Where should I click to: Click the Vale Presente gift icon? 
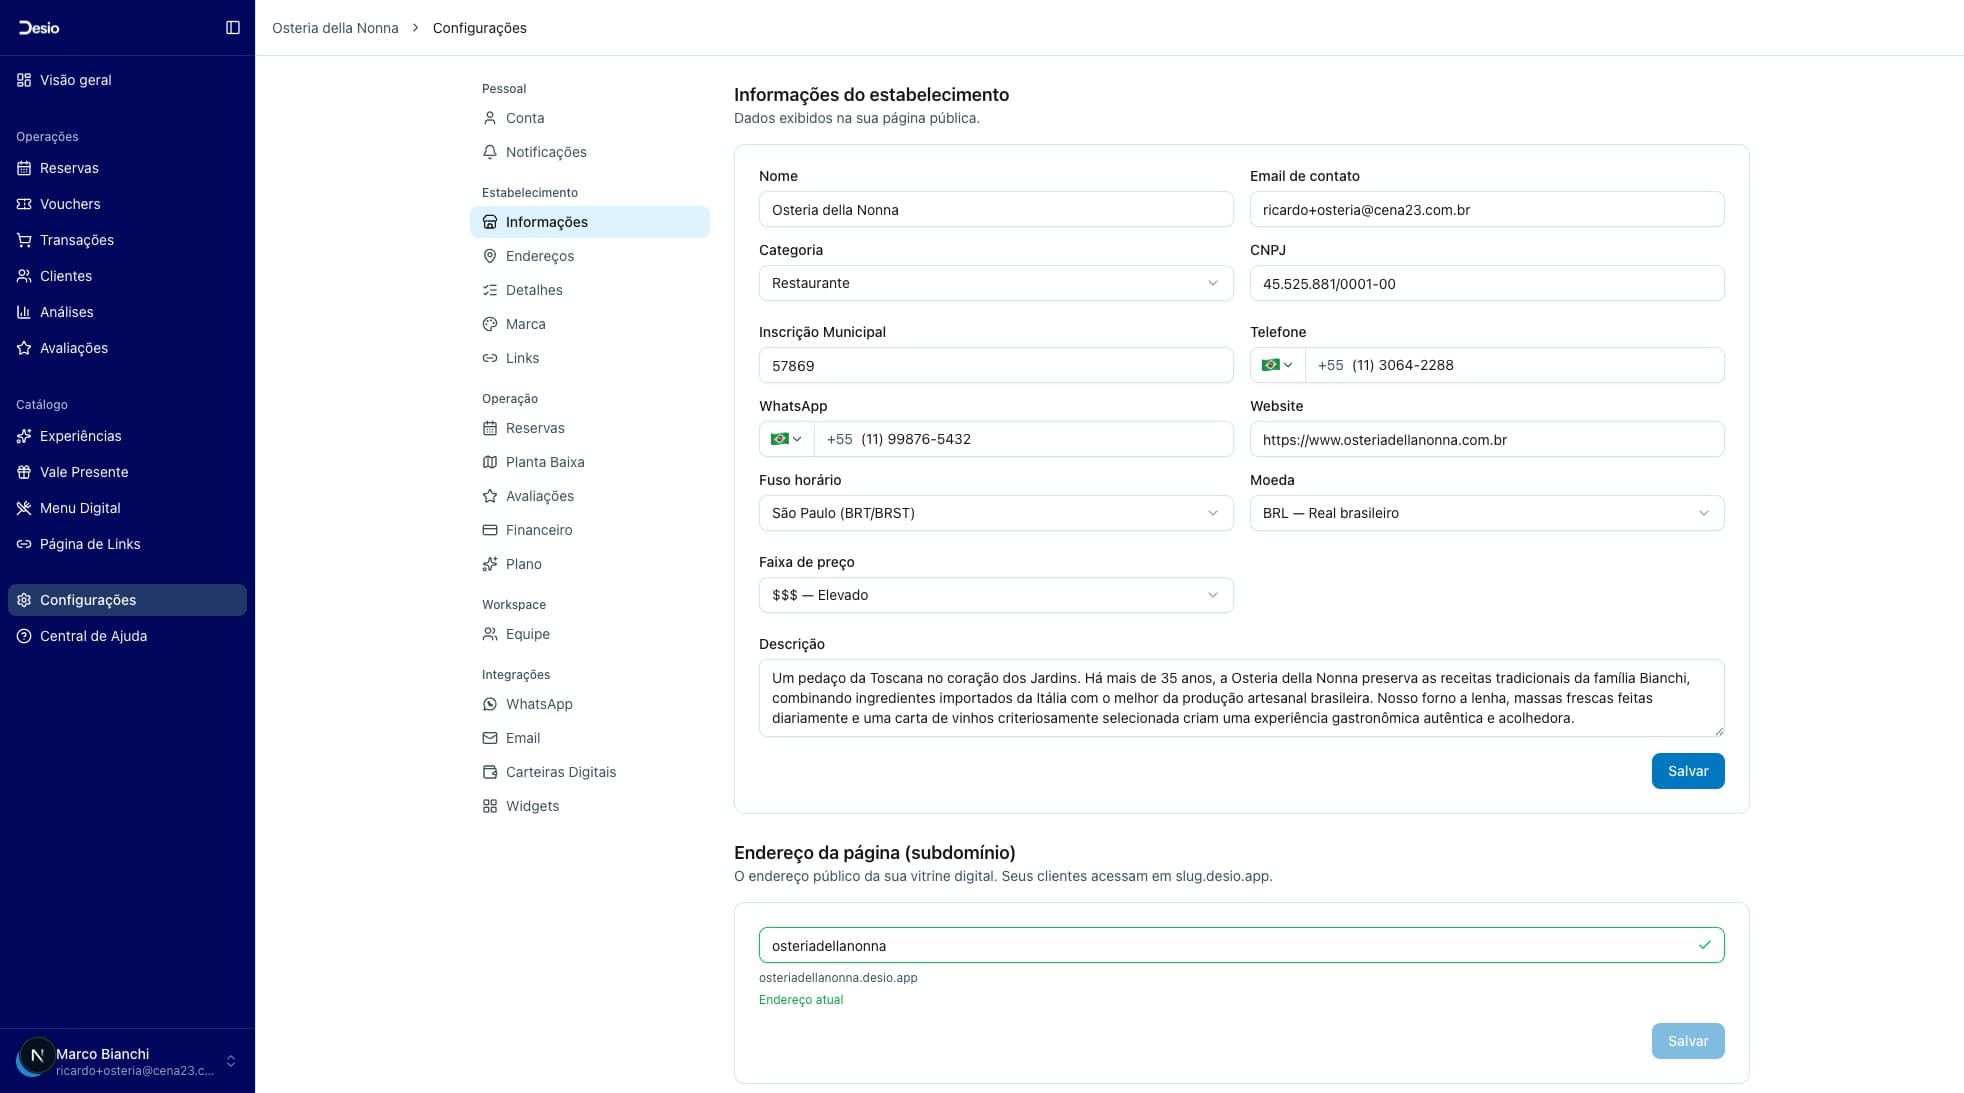pyautogui.click(x=24, y=472)
